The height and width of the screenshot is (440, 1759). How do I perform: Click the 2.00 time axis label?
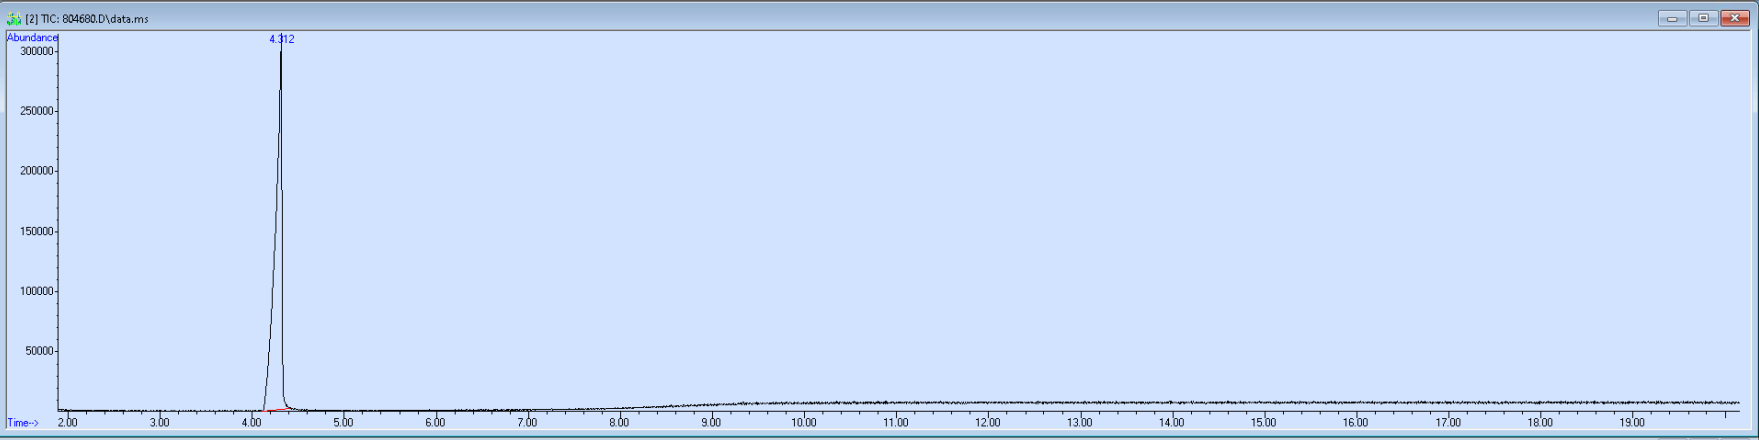pyautogui.click(x=67, y=423)
